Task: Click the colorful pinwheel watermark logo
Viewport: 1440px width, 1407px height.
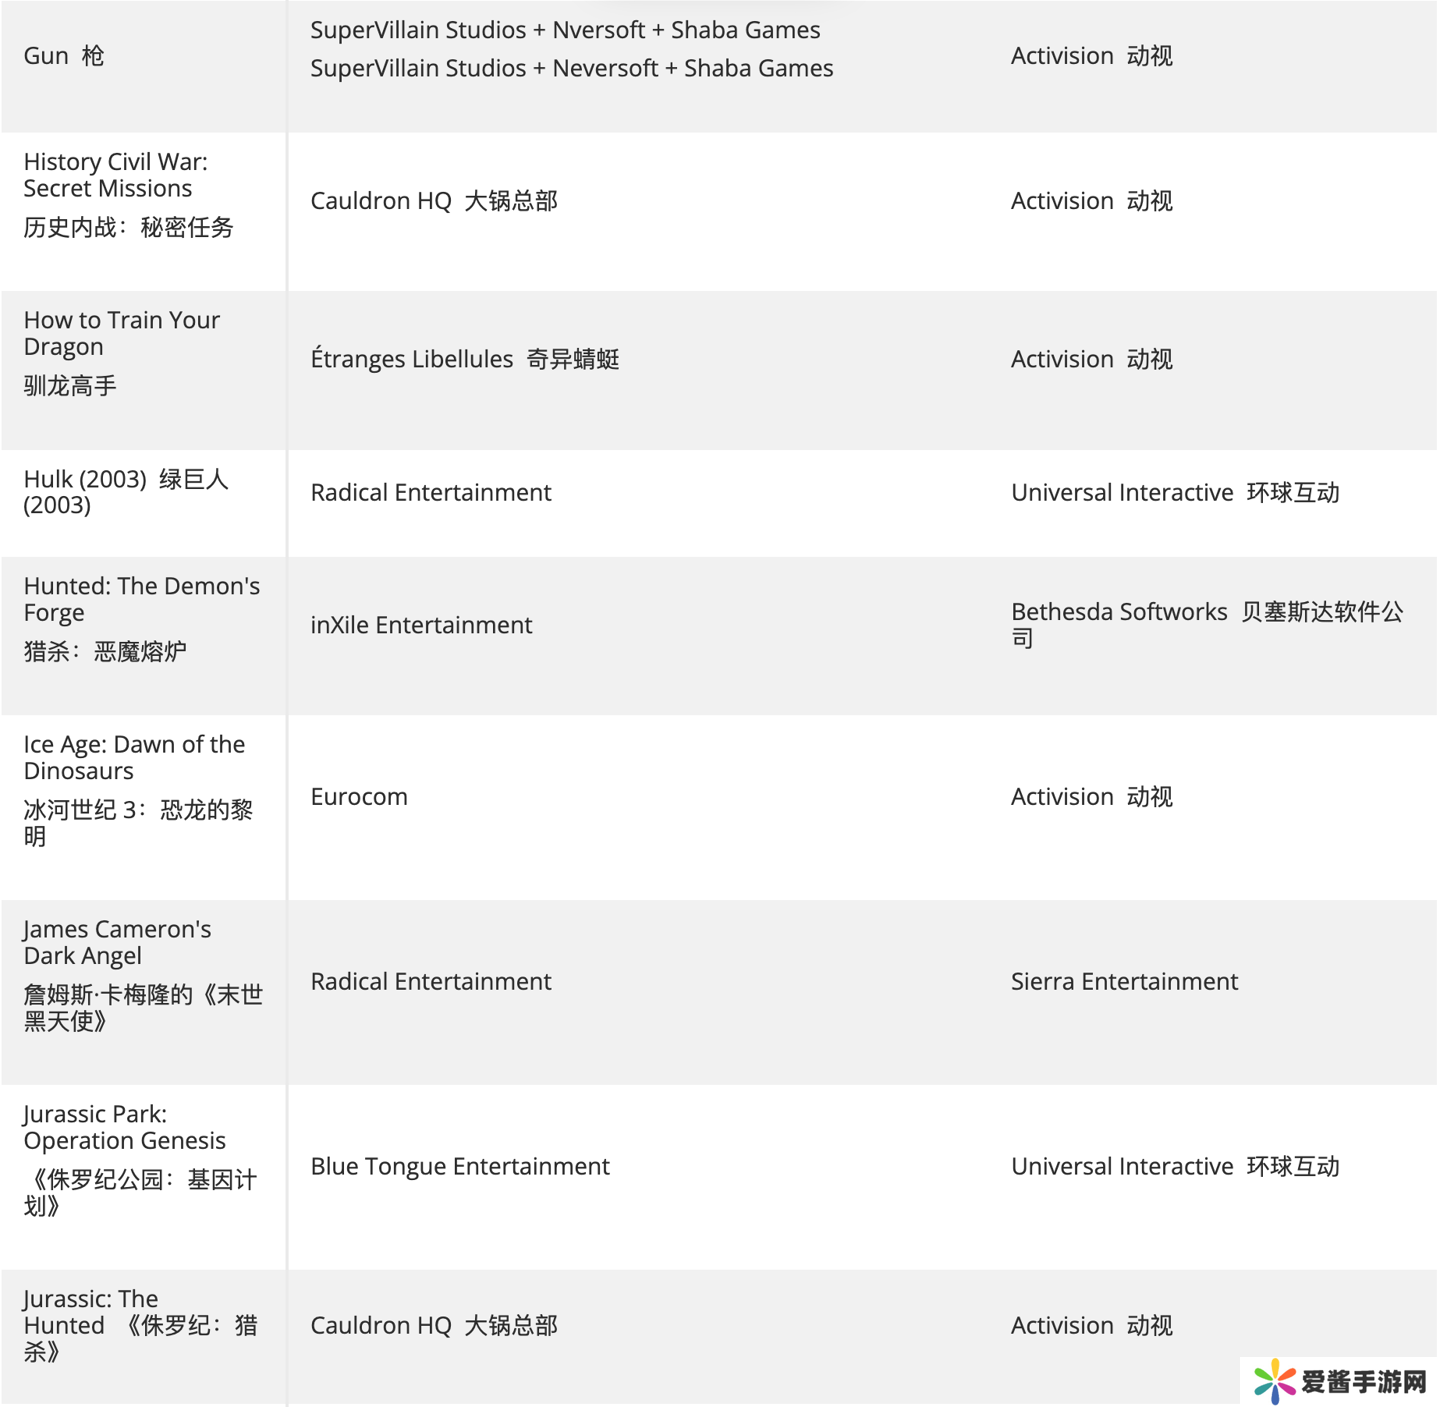Action: (x=1275, y=1381)
